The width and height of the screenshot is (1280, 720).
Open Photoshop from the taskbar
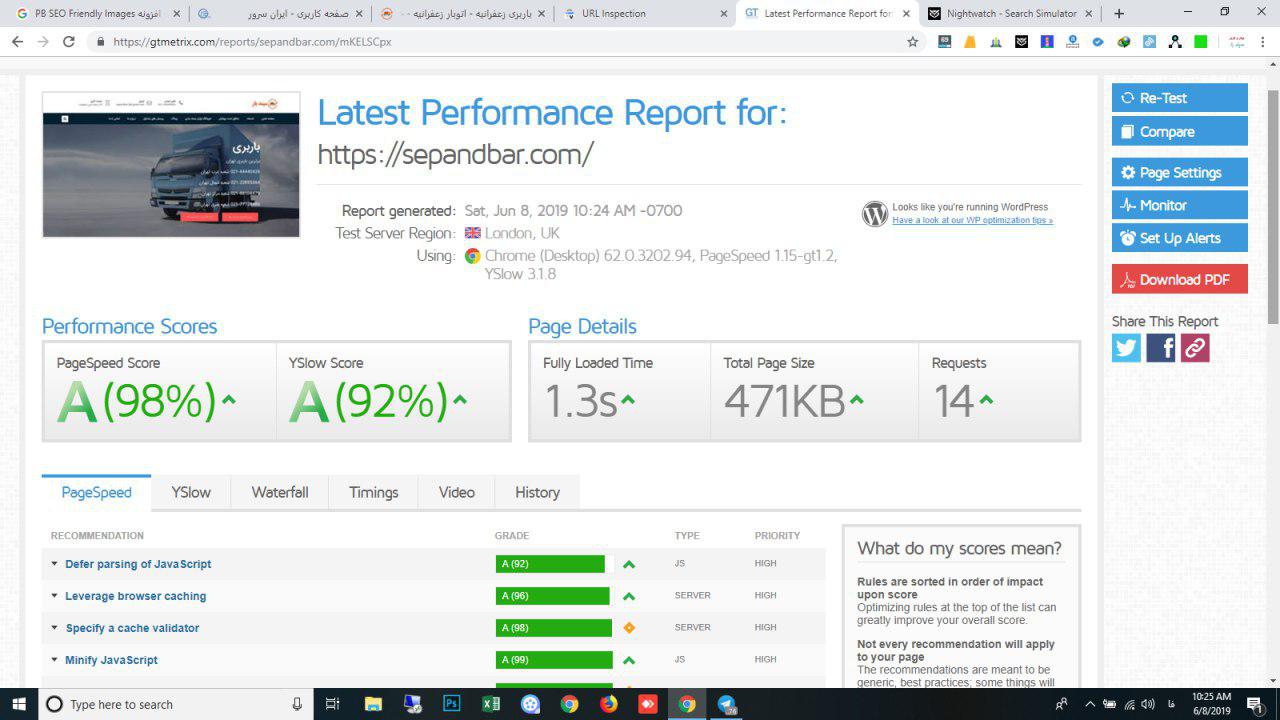(x=451, y=704)
